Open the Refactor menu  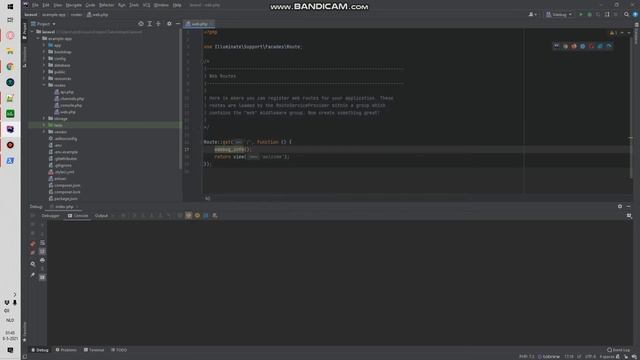point(107,5)
